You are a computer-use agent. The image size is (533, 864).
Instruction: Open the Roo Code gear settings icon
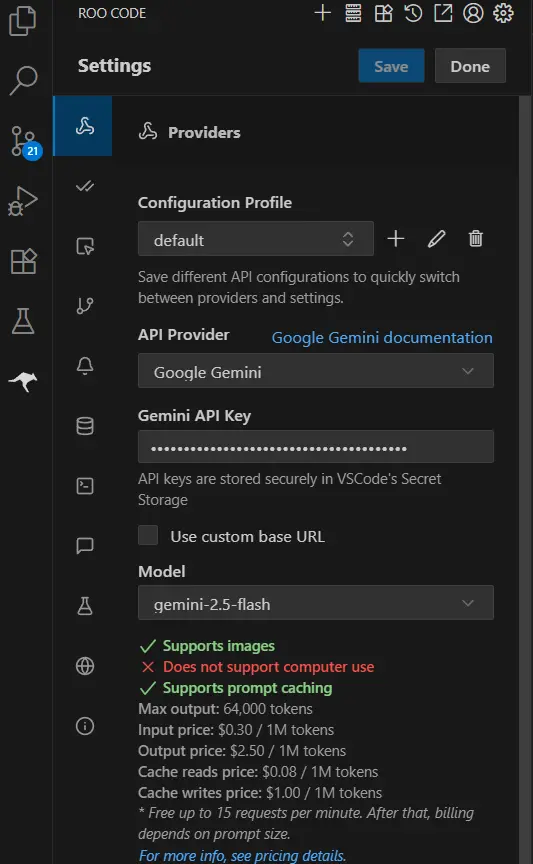click(503, 13)
